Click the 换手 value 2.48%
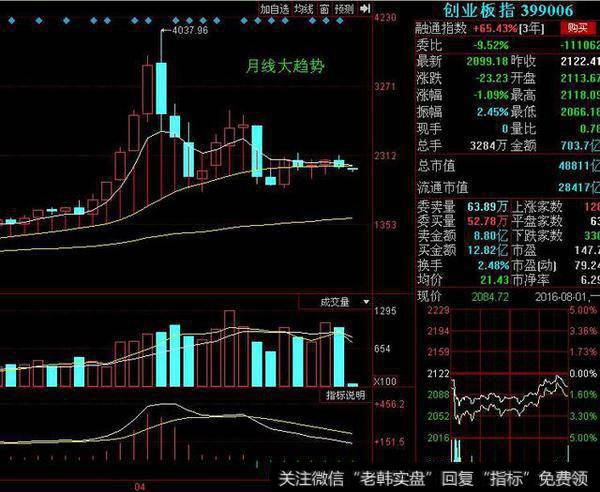 (x=493, y=265)
